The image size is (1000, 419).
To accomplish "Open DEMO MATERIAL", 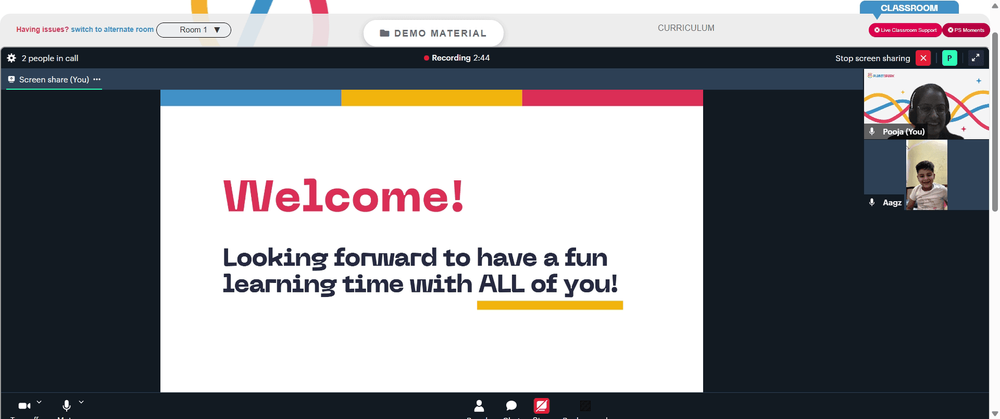I will [433, 33].
